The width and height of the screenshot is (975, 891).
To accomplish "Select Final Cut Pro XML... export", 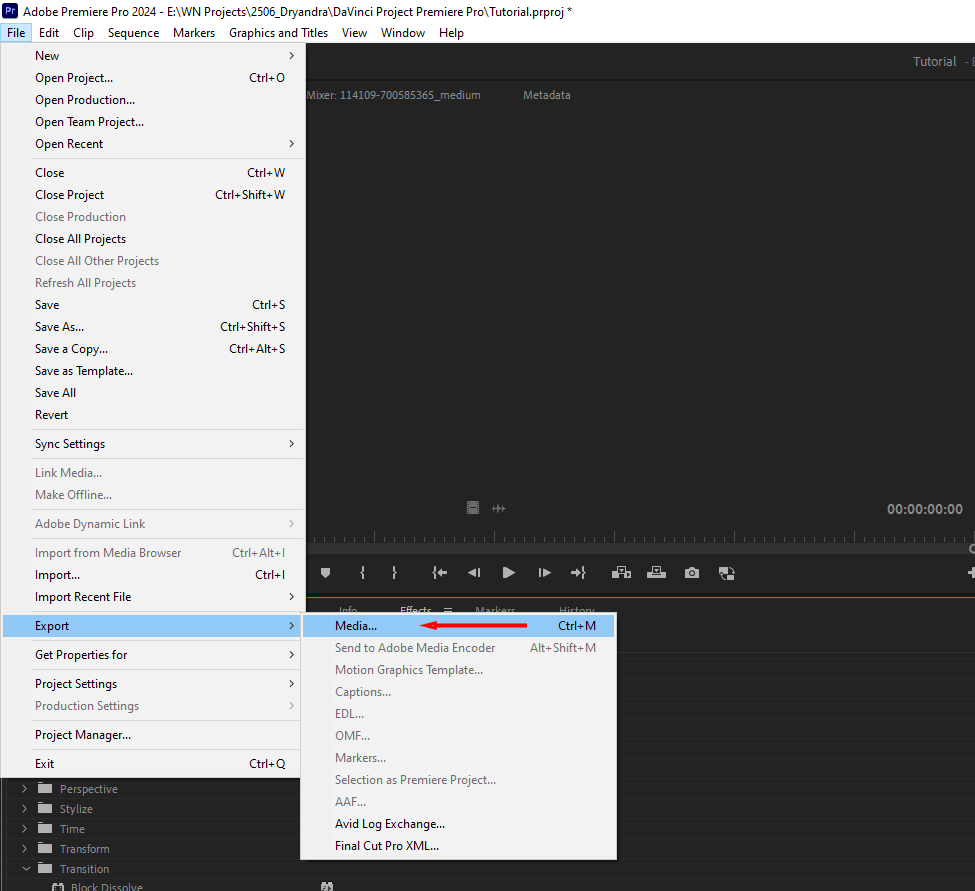I will click(458, 846).
